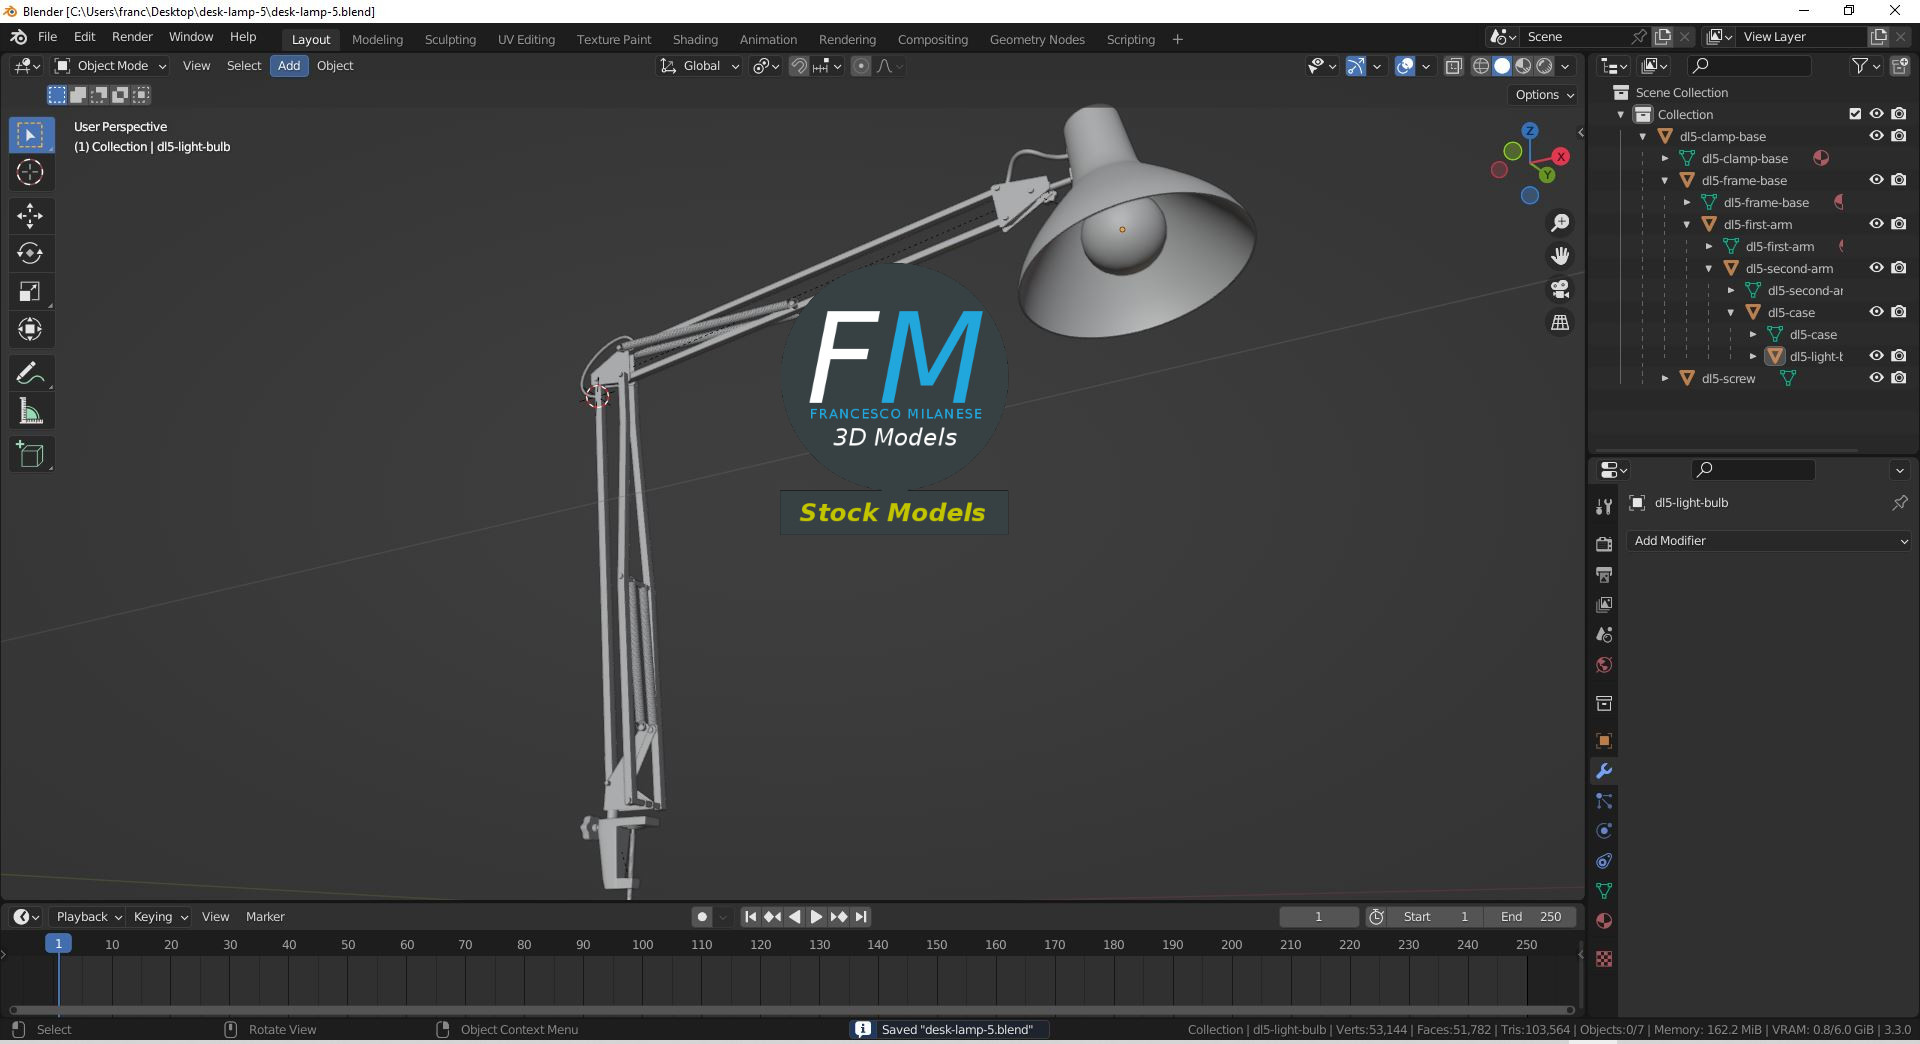Open the Texture properties tab

pos(1604,959)
